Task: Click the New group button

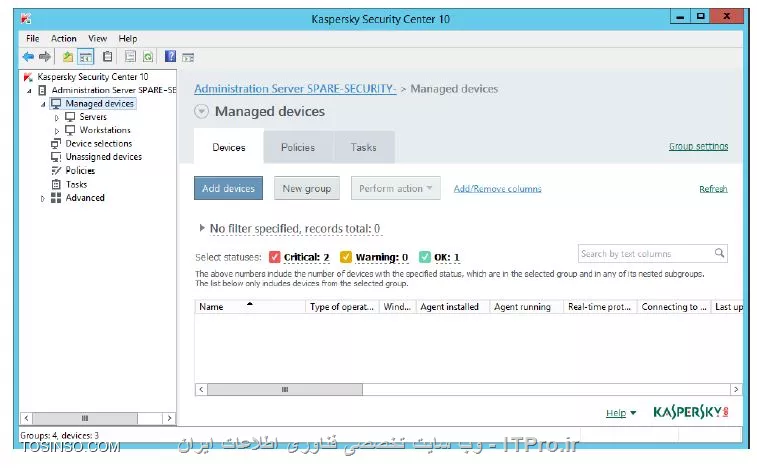Action: [x=307, y=188]
